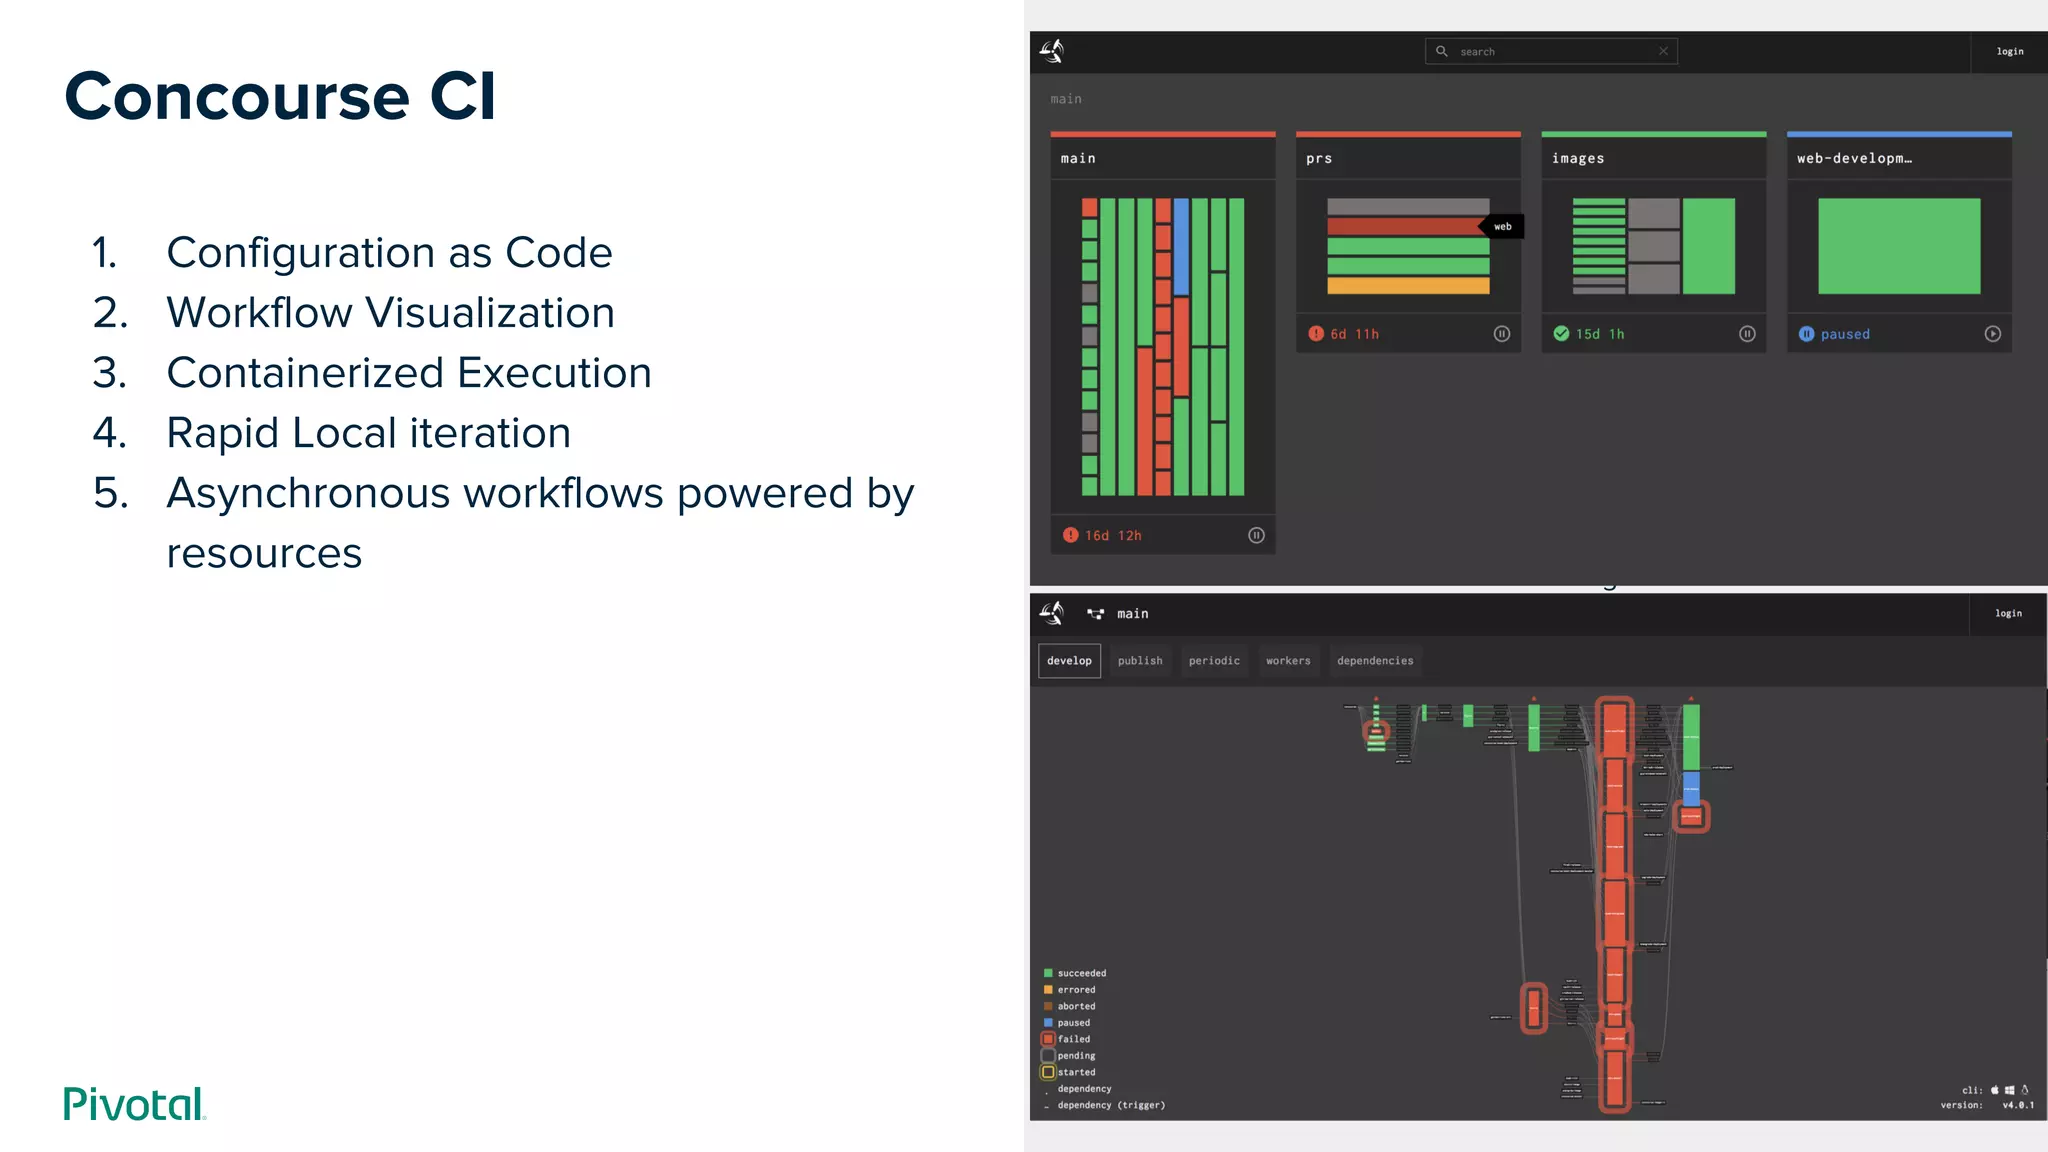
Task: Open the prs pipeline card title
Action: coord(1319,158)
